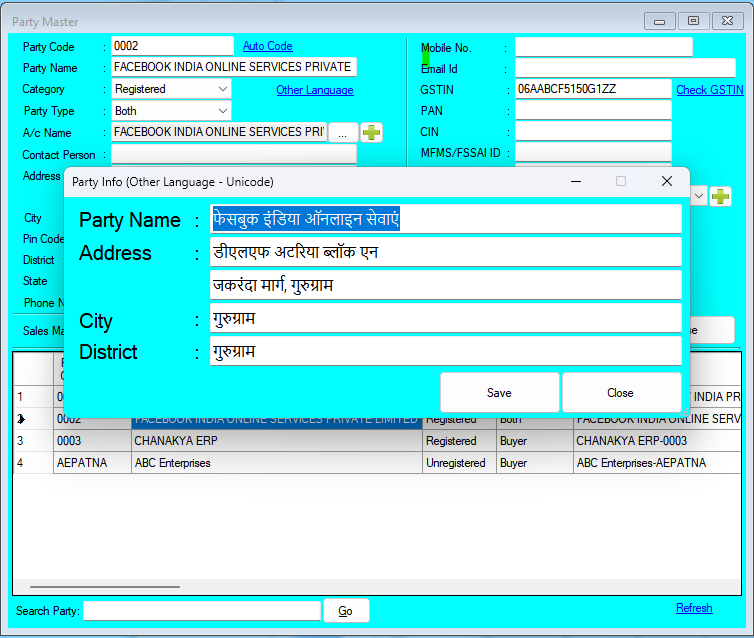The width and height of the screenshot is (754, 638).
Task: Click the Go search button
Action: (x=346, y=611)
